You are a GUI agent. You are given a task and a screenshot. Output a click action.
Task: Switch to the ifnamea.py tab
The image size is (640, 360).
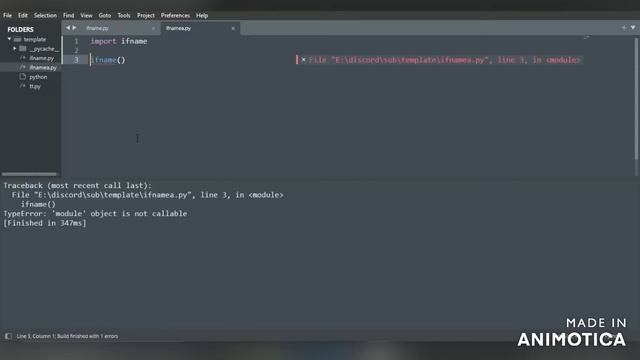tap(178, 28)
